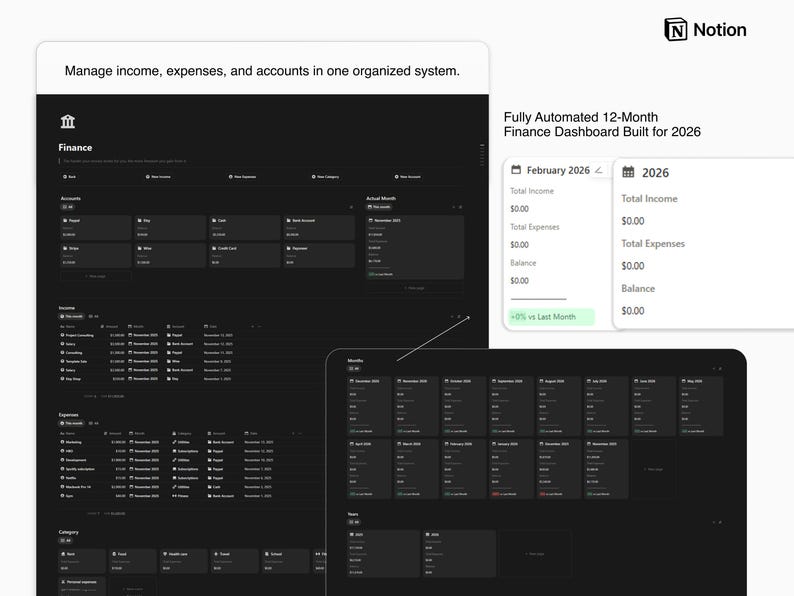This screenshot has width=794, height=596.
Task: Select the All tab under Income
Action: [x=94, y=316]
